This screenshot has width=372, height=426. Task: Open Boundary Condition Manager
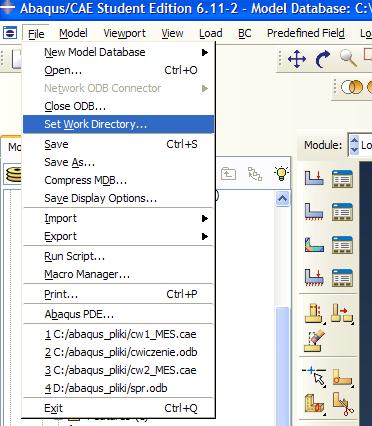(342, 212)
